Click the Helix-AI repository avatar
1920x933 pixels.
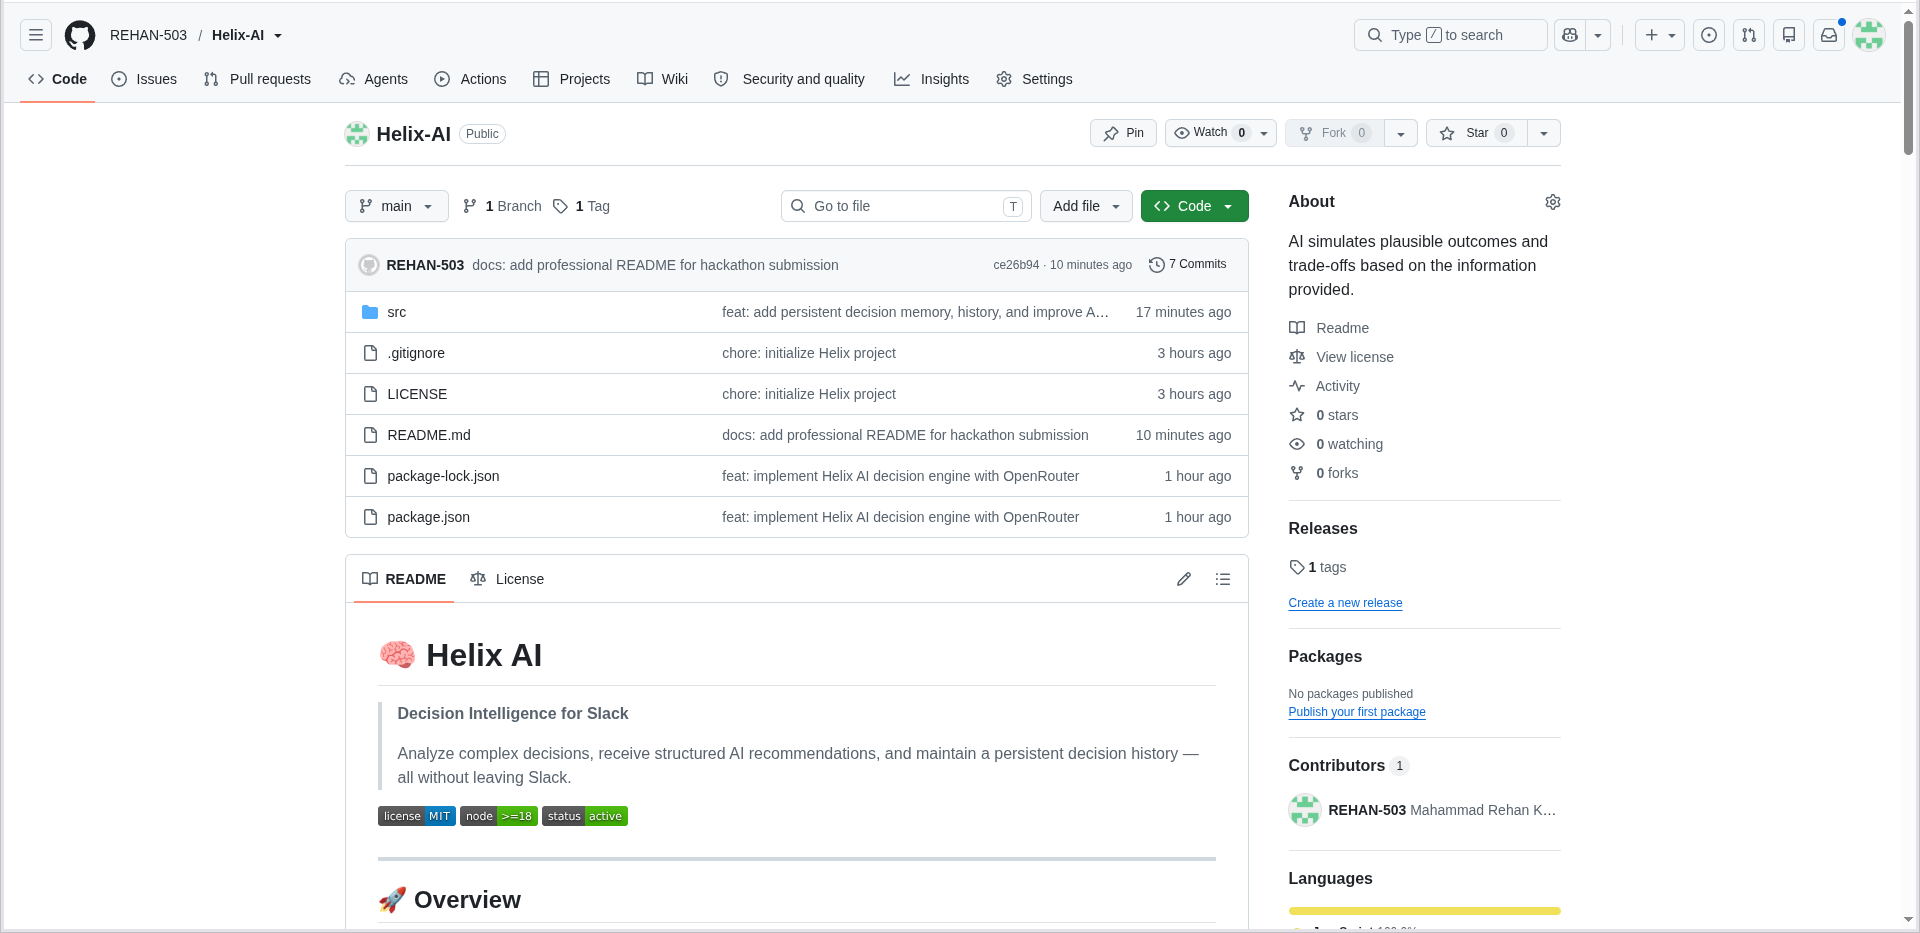[x=357, y=134]
